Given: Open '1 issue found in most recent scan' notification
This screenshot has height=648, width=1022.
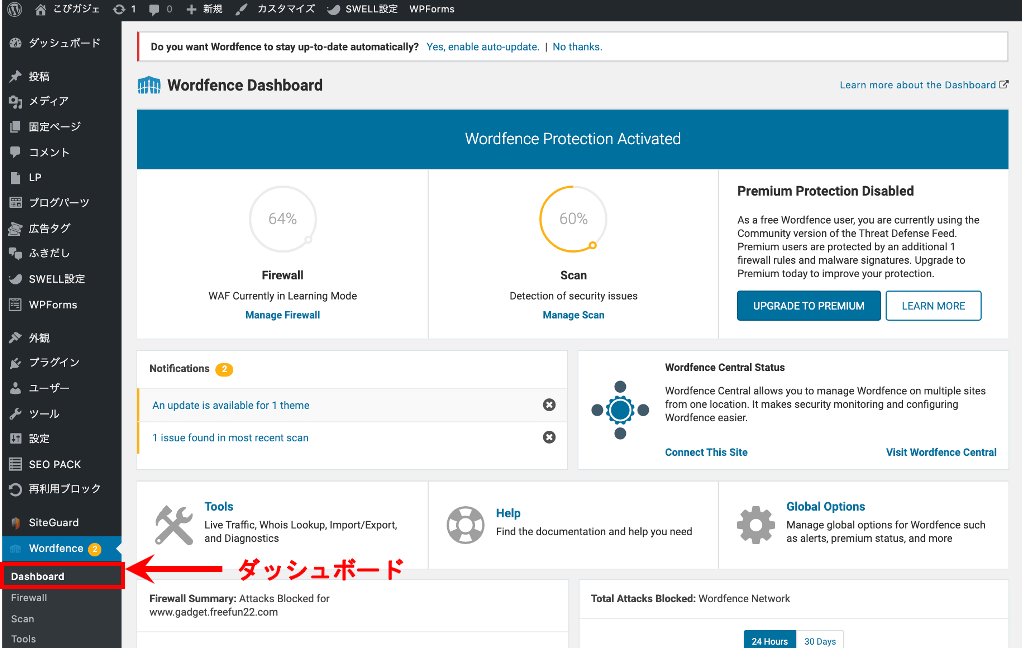Looking at the screenshot, I should (x=230, y=437).
